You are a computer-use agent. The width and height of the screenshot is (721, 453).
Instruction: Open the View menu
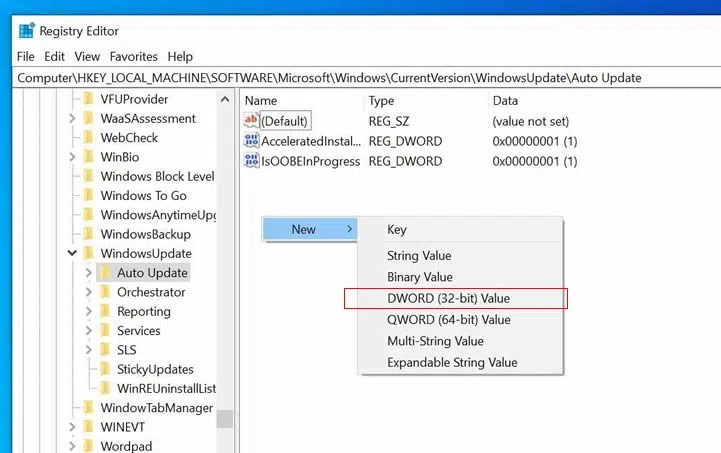(x=87, y=57)
